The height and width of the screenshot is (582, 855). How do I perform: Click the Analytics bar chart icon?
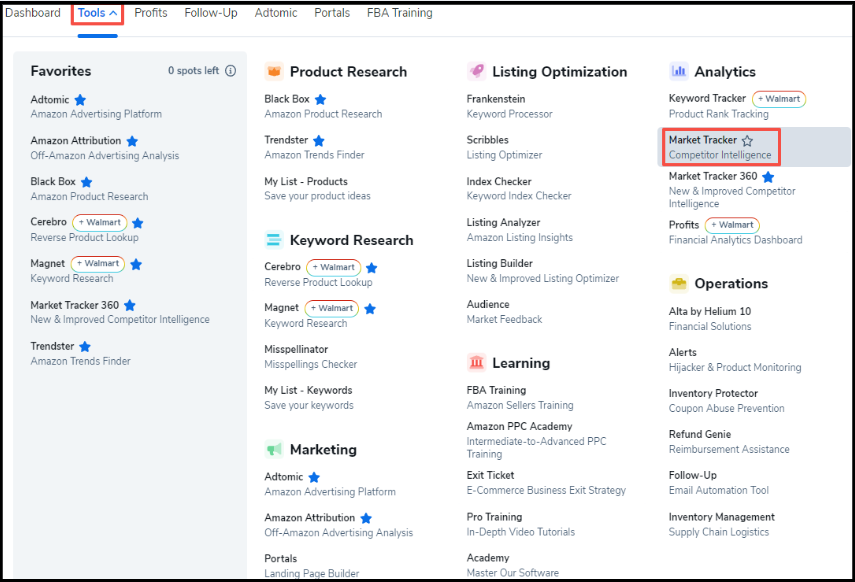point(679,71)
